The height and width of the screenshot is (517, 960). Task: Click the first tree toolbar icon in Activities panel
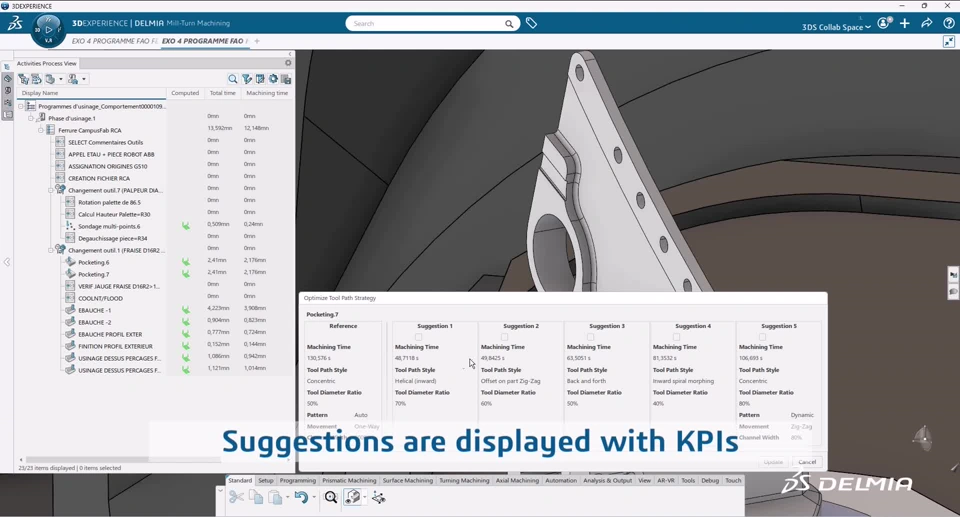23,79
